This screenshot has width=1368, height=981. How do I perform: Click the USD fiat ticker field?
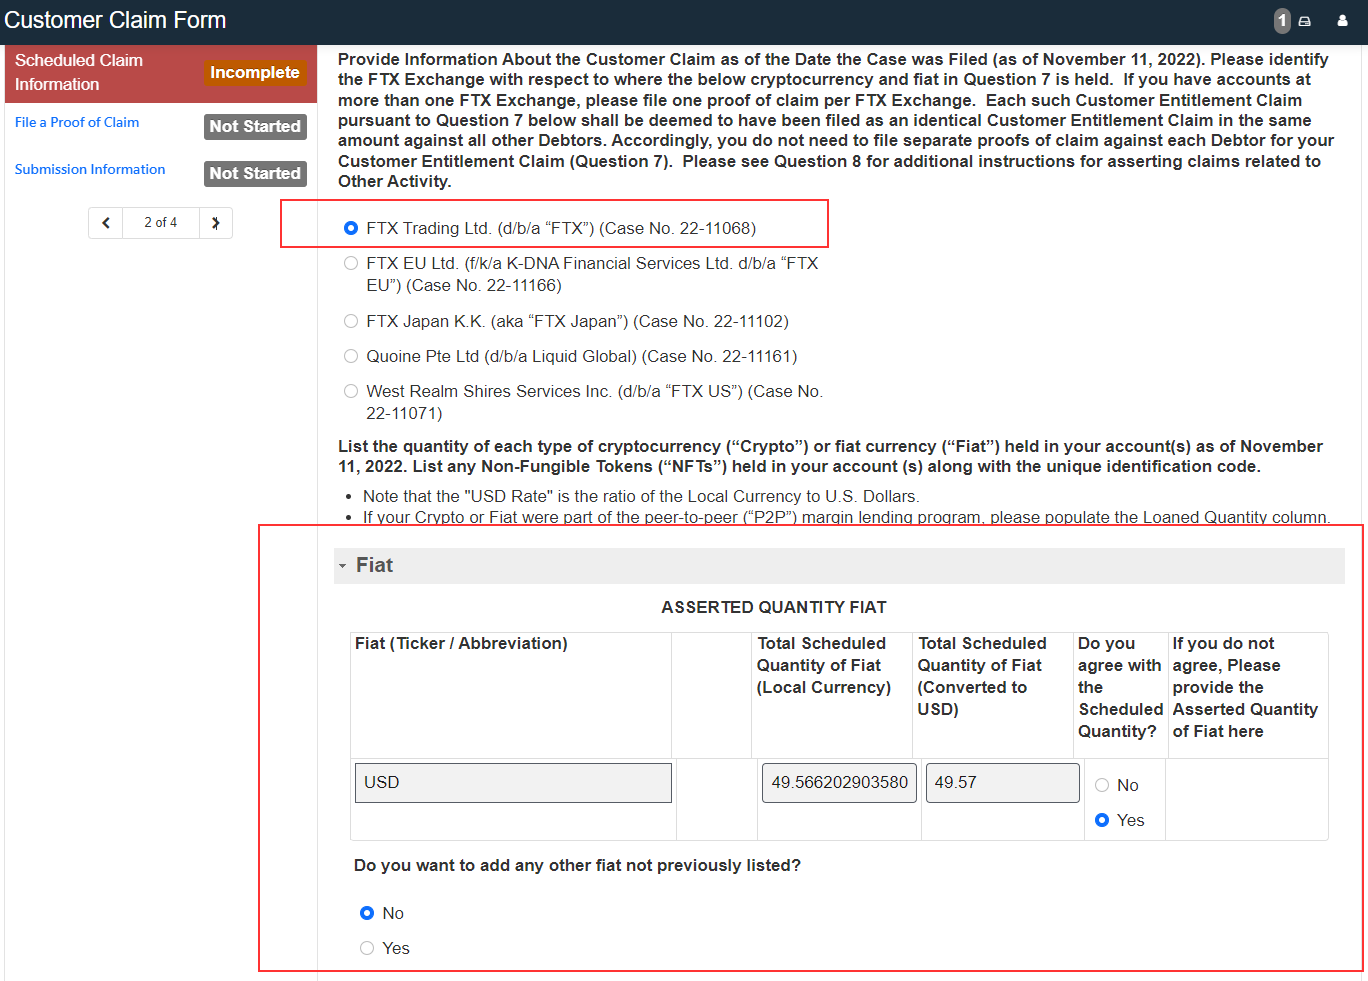pos(513,783)
